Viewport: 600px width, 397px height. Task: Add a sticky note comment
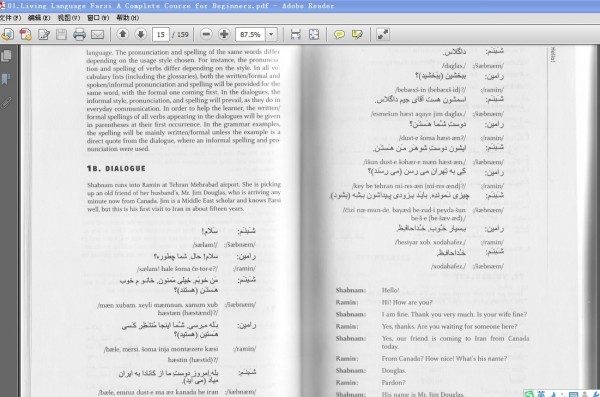click(x=339, y=34)
